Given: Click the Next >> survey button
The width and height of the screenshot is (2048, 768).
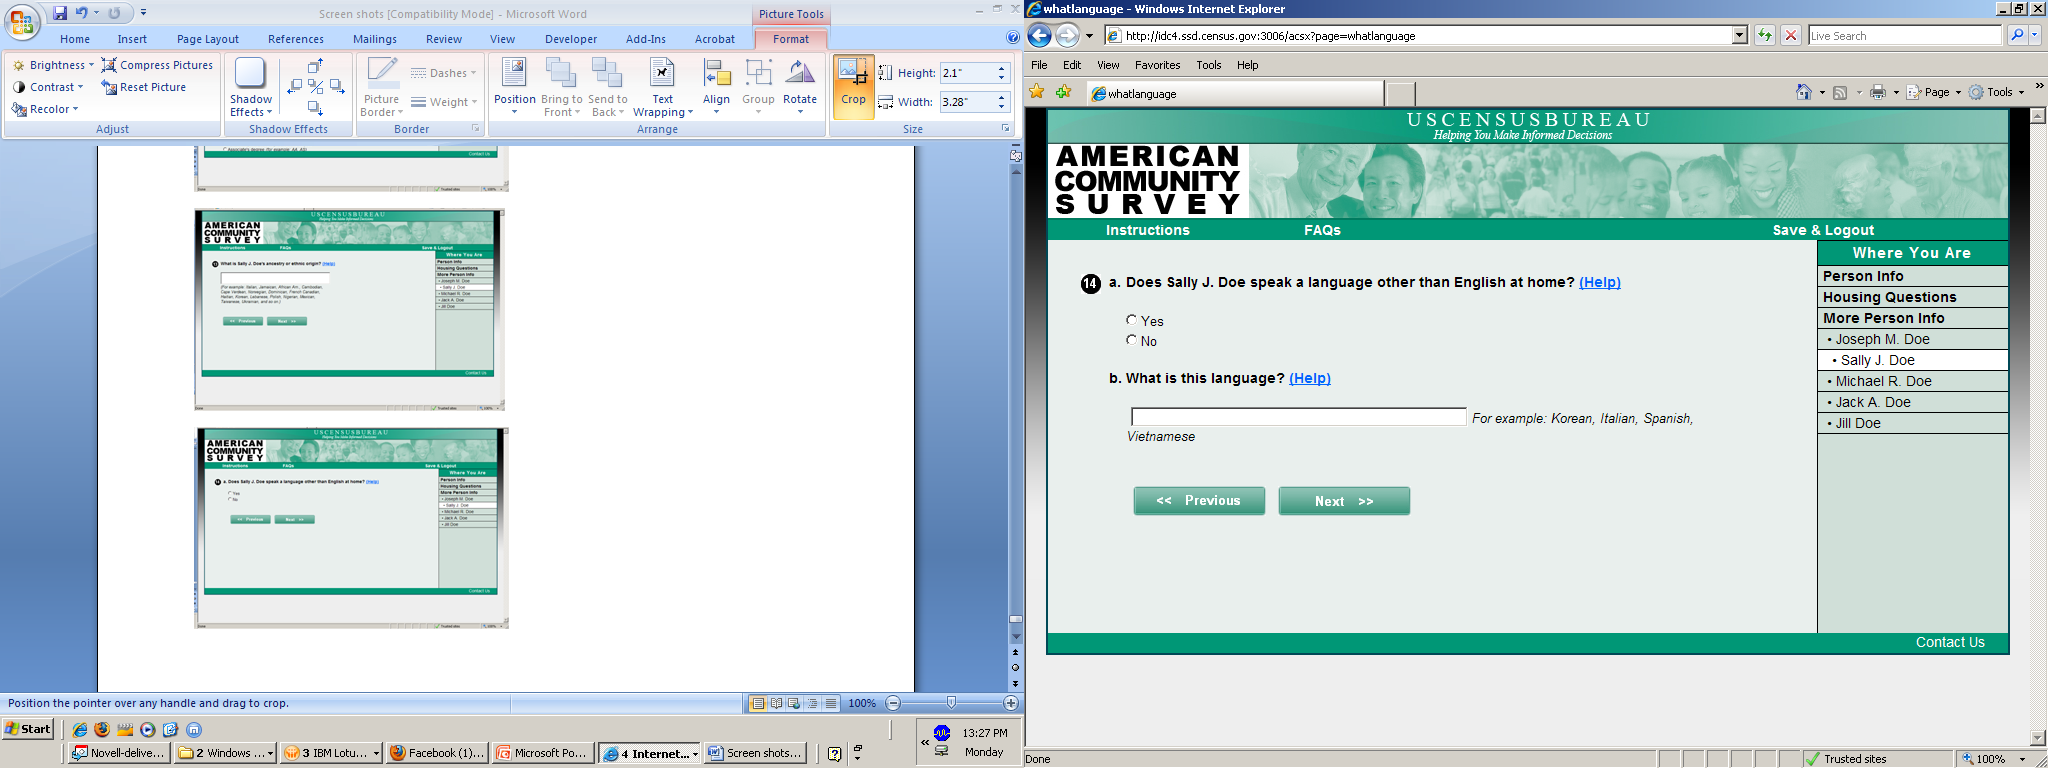Looking at the screenshot, I should click(x=1344, y=501).
